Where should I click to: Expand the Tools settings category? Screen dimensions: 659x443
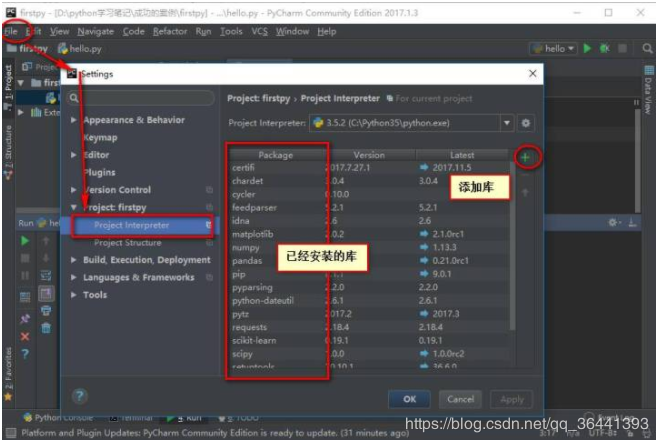[74, 295]
